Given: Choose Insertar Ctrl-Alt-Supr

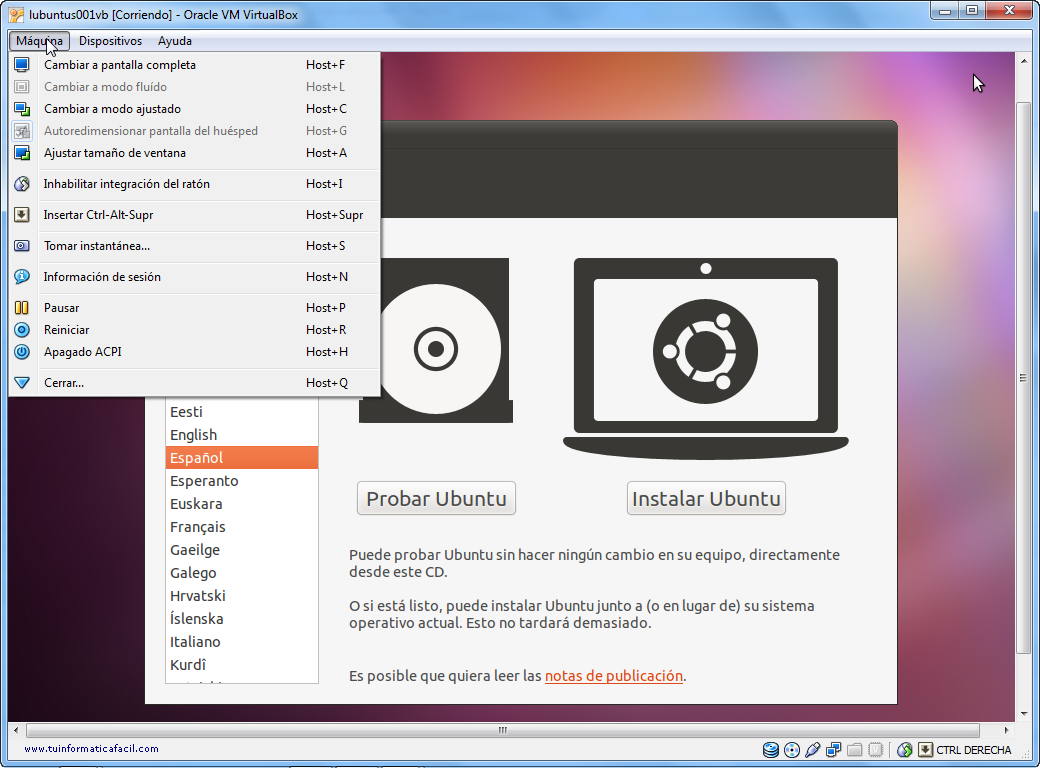Looking at the screenshot, I should 194,215.
